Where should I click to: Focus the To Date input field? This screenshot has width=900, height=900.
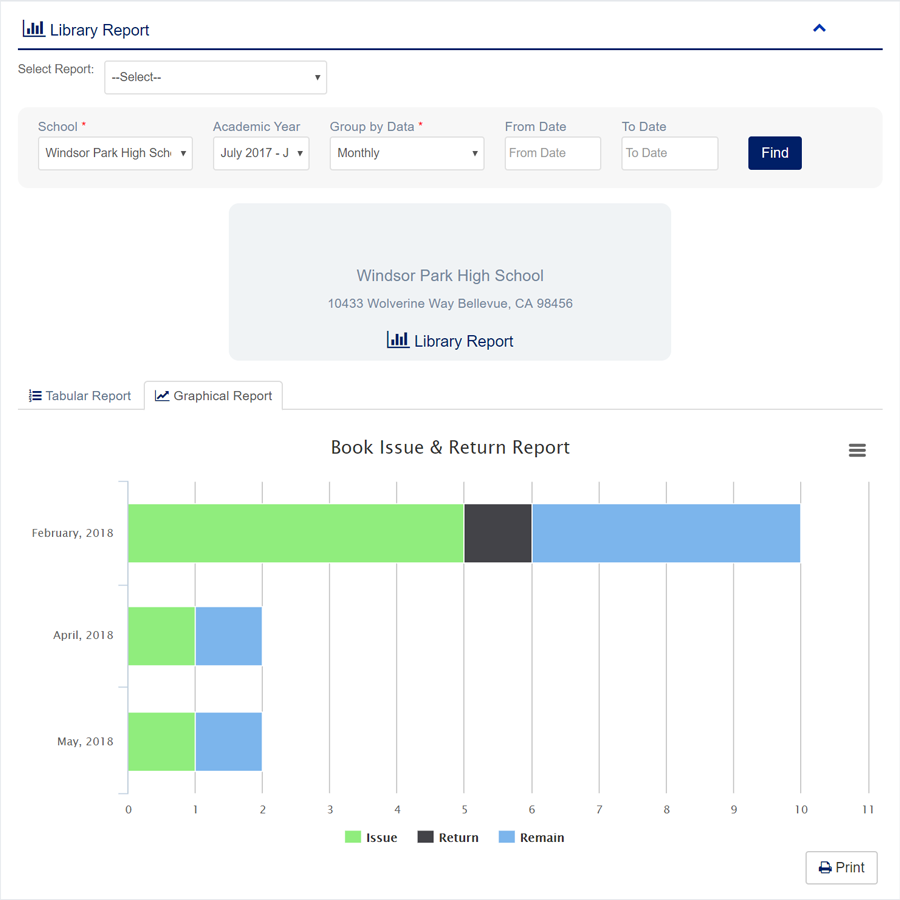click(x=669, y=153)
